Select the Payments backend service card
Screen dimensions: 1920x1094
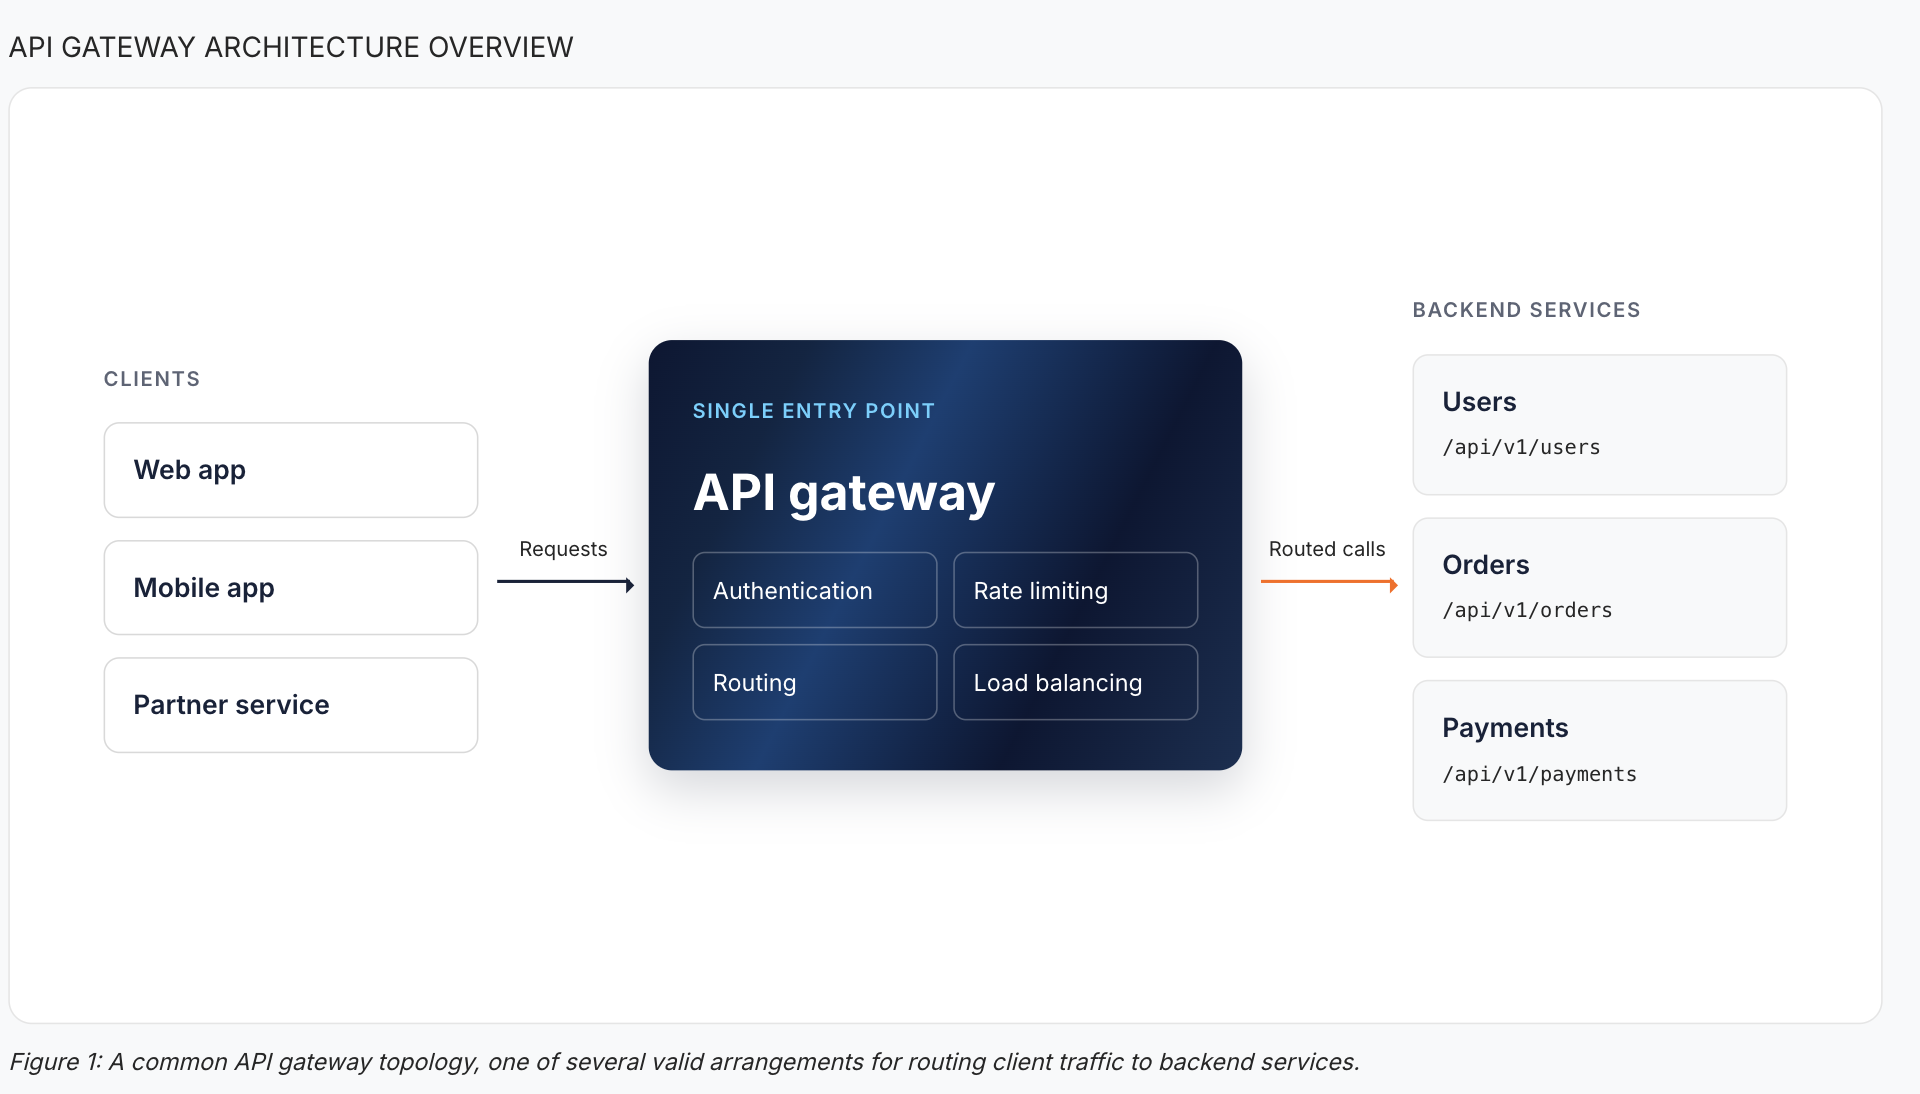coord(1600,751)
